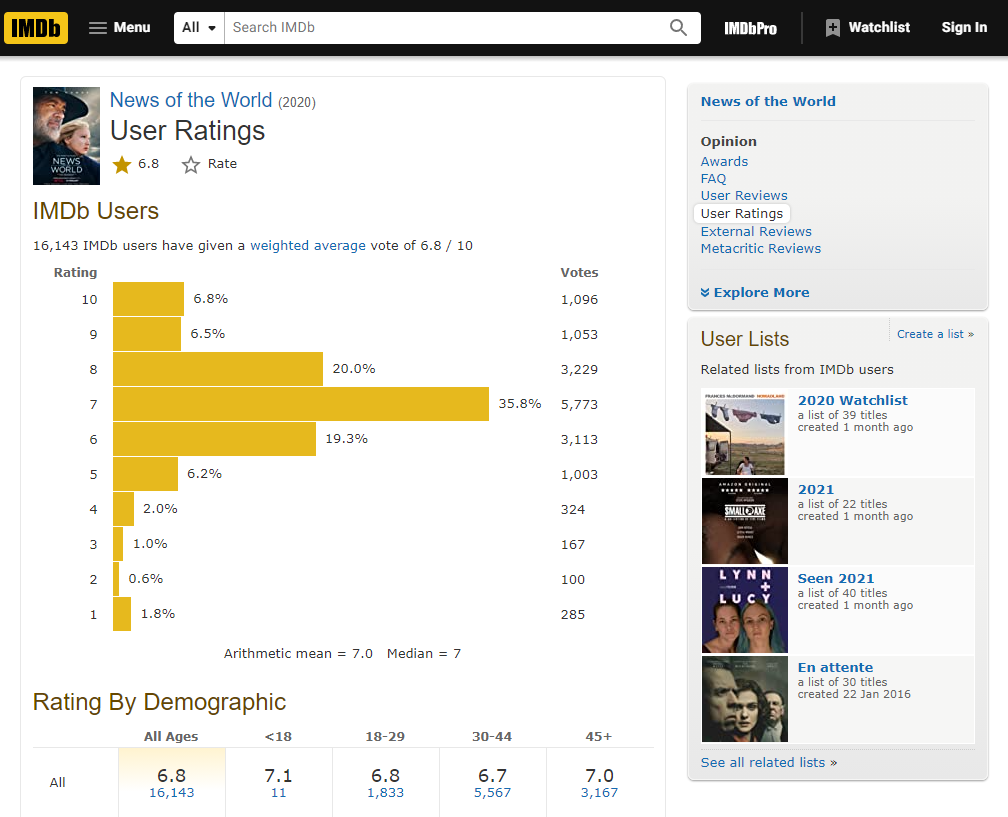The width and height of the screenshot is (1008, 817).
Task: Select the 1,096 votes value
Action: 579,300
